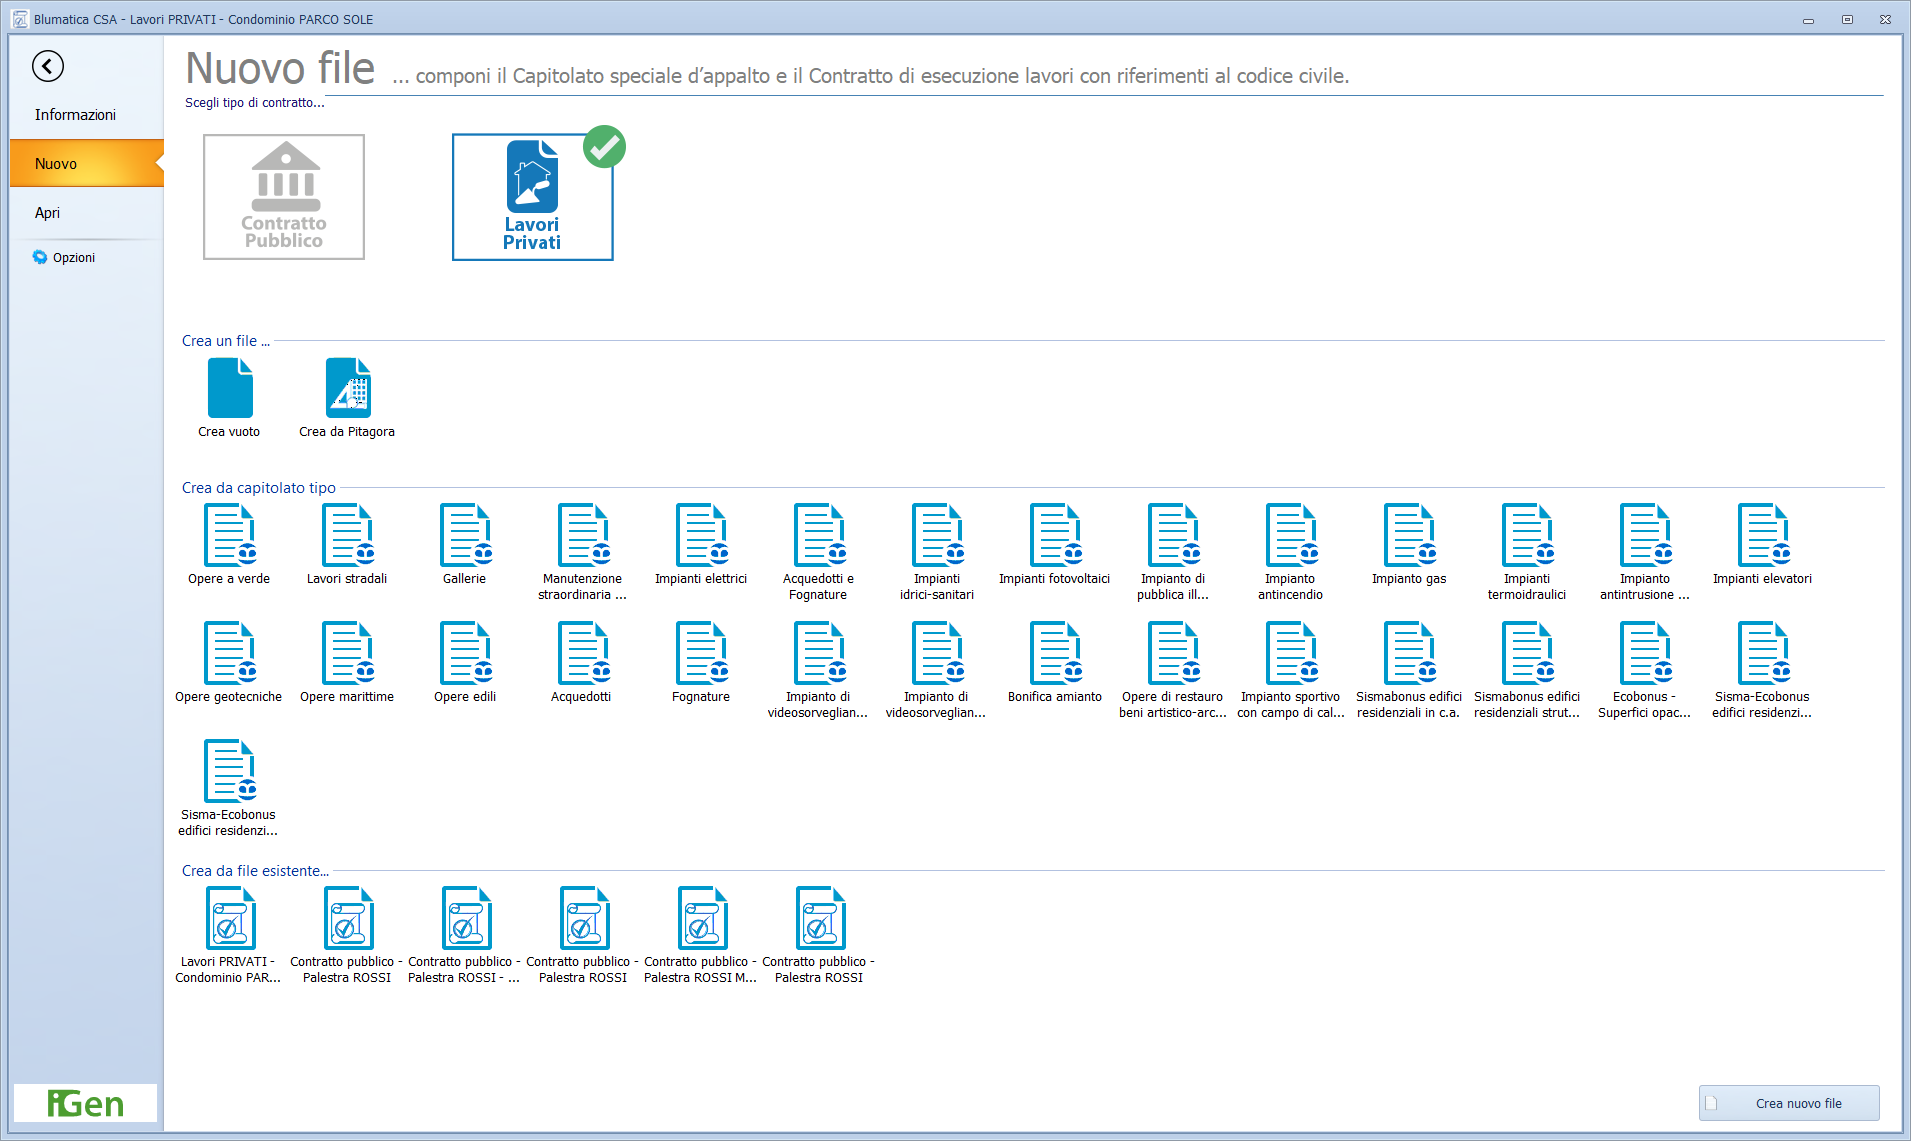Image resolution: width=1911 pixels, height=1141 pixels.
Task: Select the Impianto gas template
Action: (1409, 537)
